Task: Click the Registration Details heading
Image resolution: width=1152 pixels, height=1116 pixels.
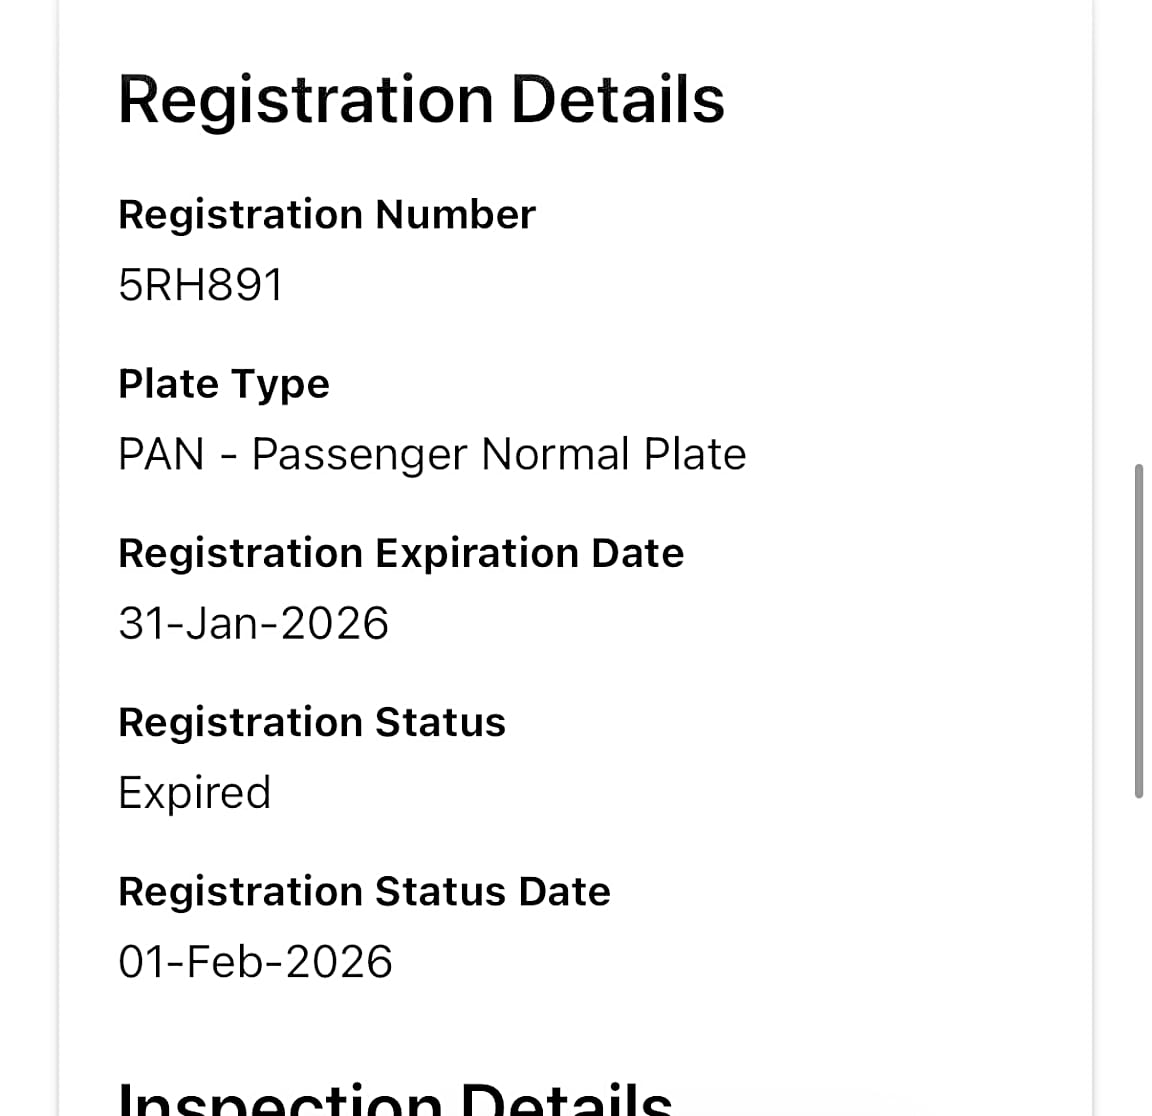Action: pos(421,100)
